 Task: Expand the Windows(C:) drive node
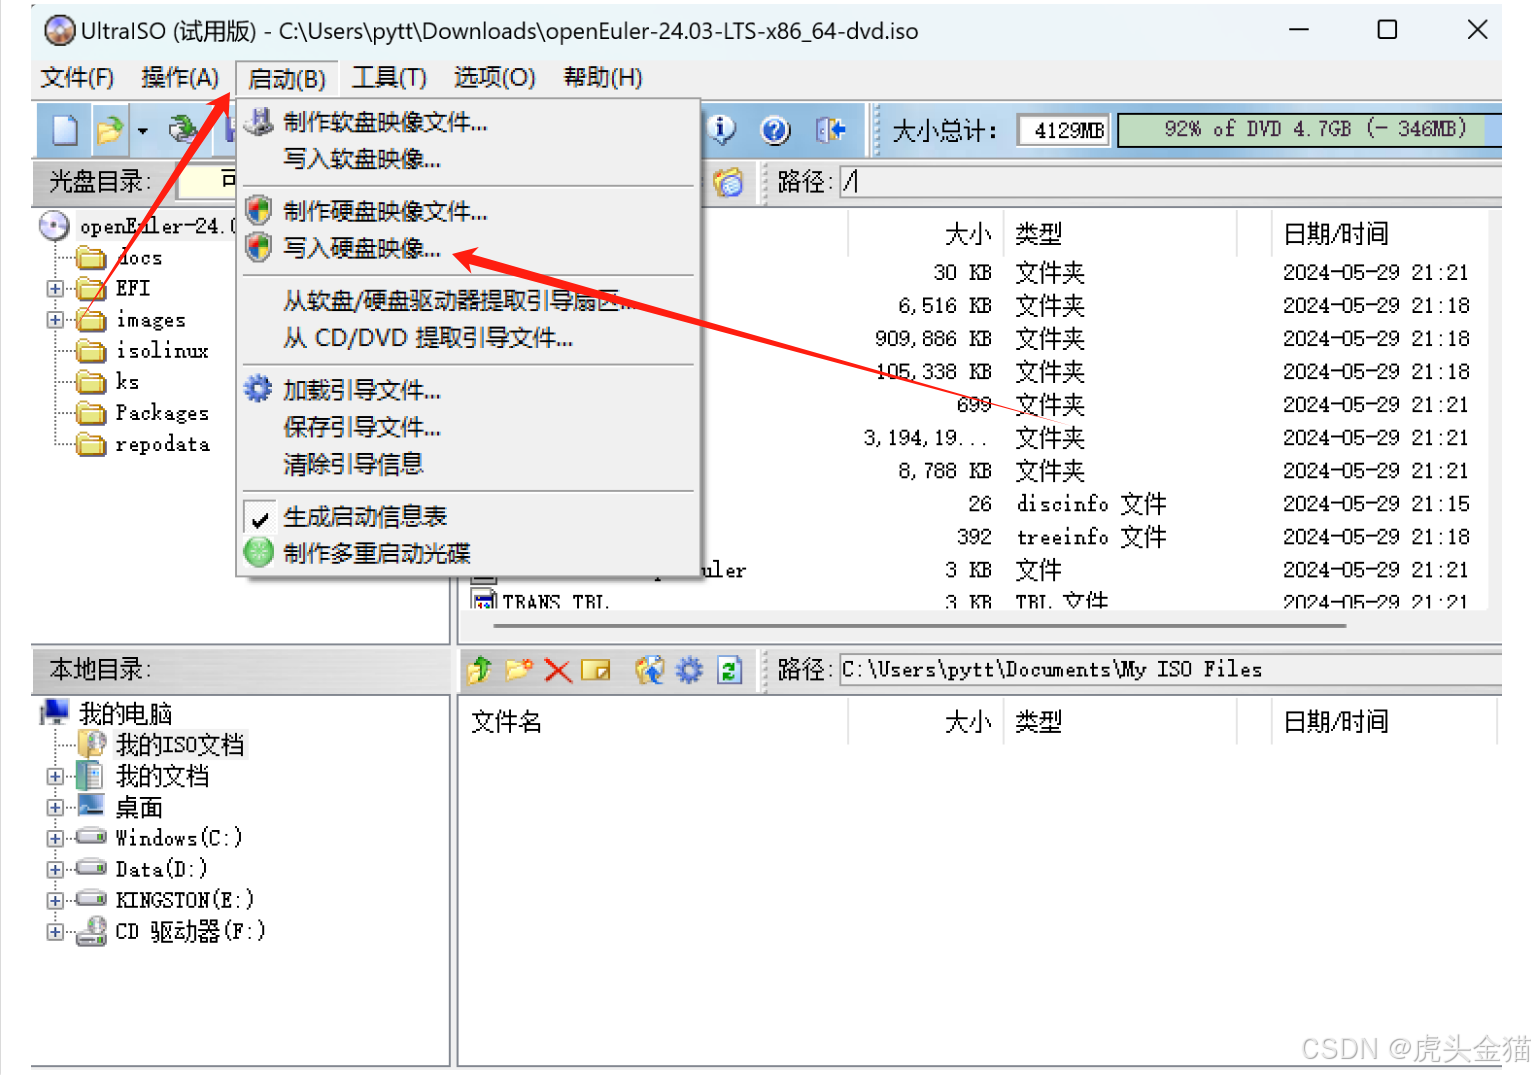[x=55, y=838]
